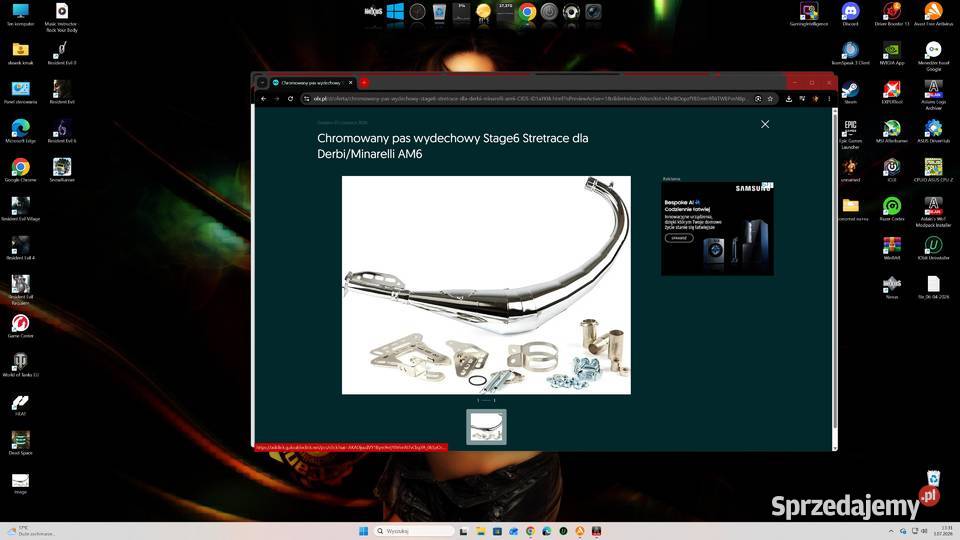Bookmark this page with the star icon
960x540 pixels.
pyautogui.click(x=770, y=99)
